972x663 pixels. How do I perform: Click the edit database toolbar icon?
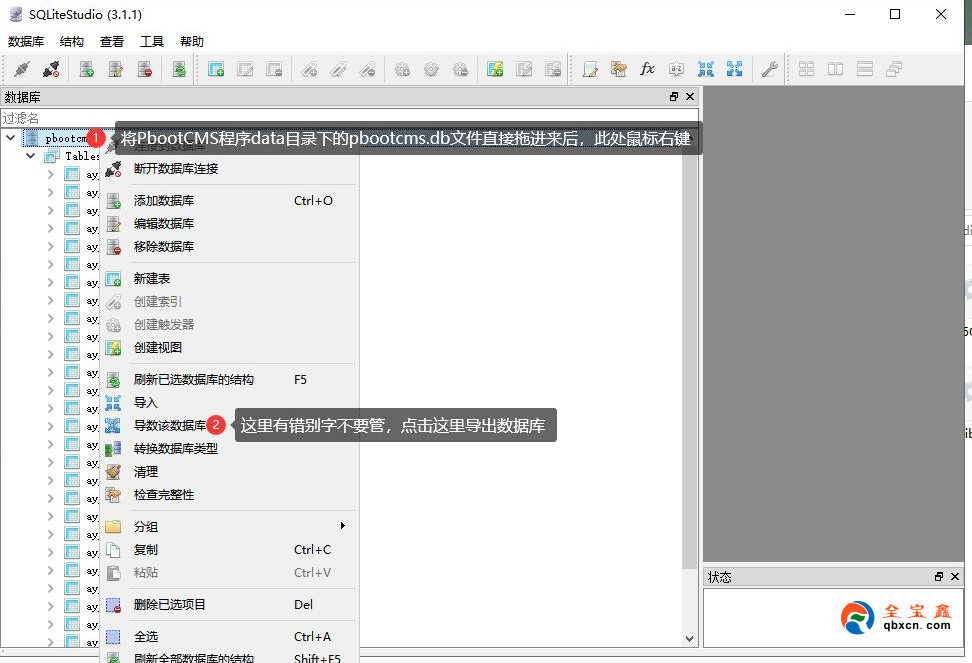click(115, 69)
